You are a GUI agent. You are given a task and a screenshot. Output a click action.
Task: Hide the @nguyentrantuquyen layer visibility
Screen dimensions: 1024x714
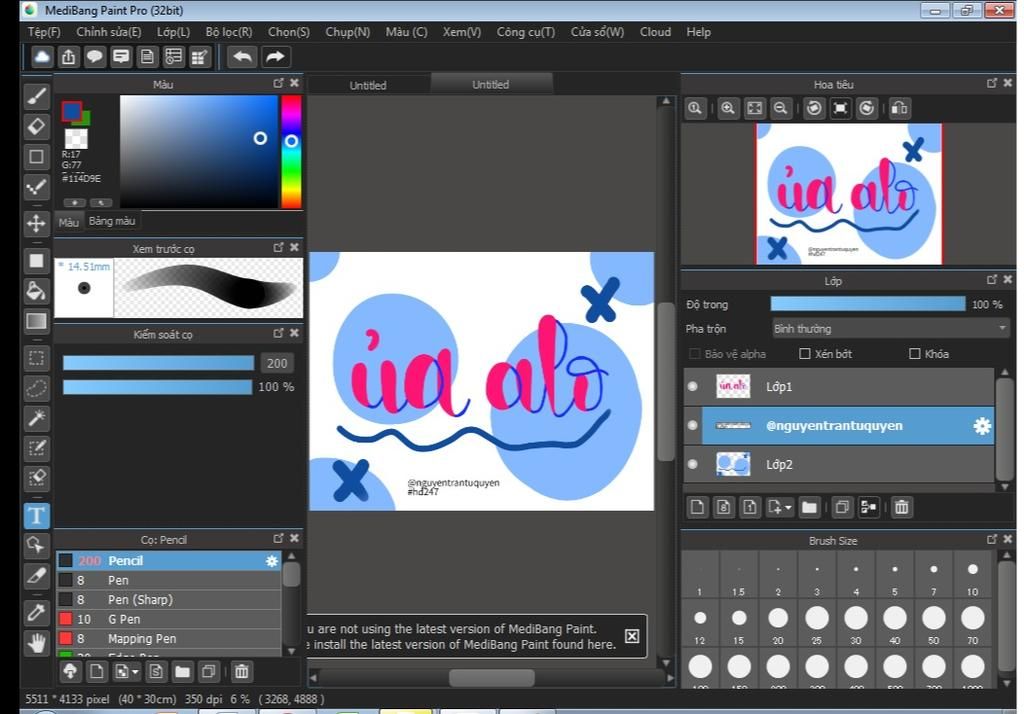[x=693, y=425]
